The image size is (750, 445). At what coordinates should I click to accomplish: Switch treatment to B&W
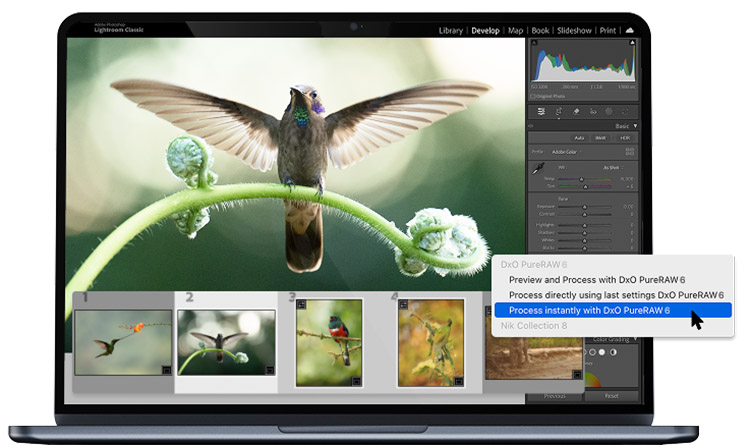[x=601, y=137]
